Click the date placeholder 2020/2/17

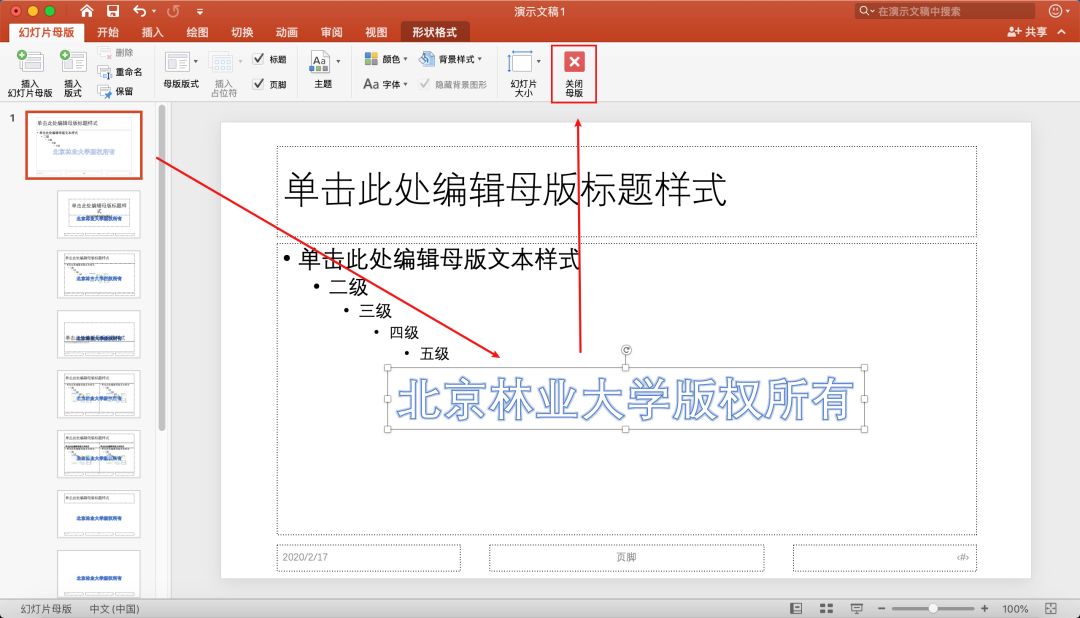(368, 557)
